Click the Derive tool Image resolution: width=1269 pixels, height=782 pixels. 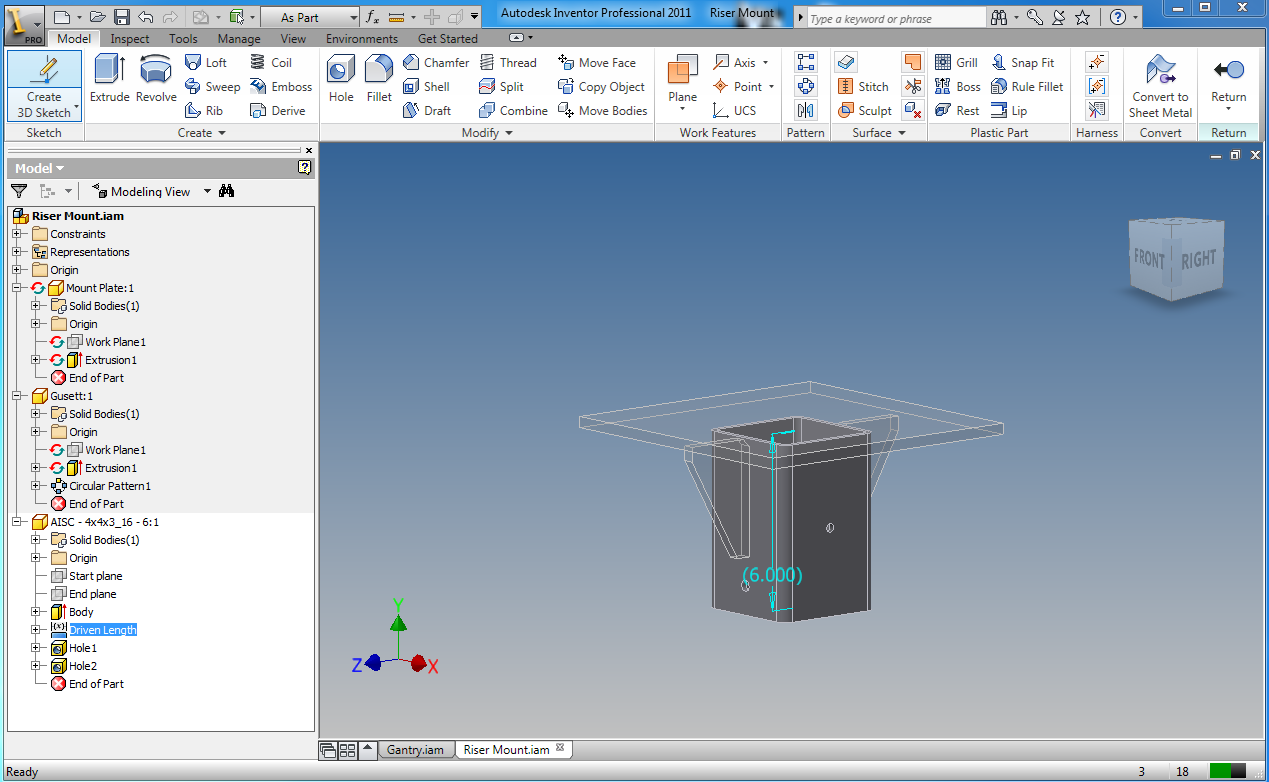pos(278,111)
